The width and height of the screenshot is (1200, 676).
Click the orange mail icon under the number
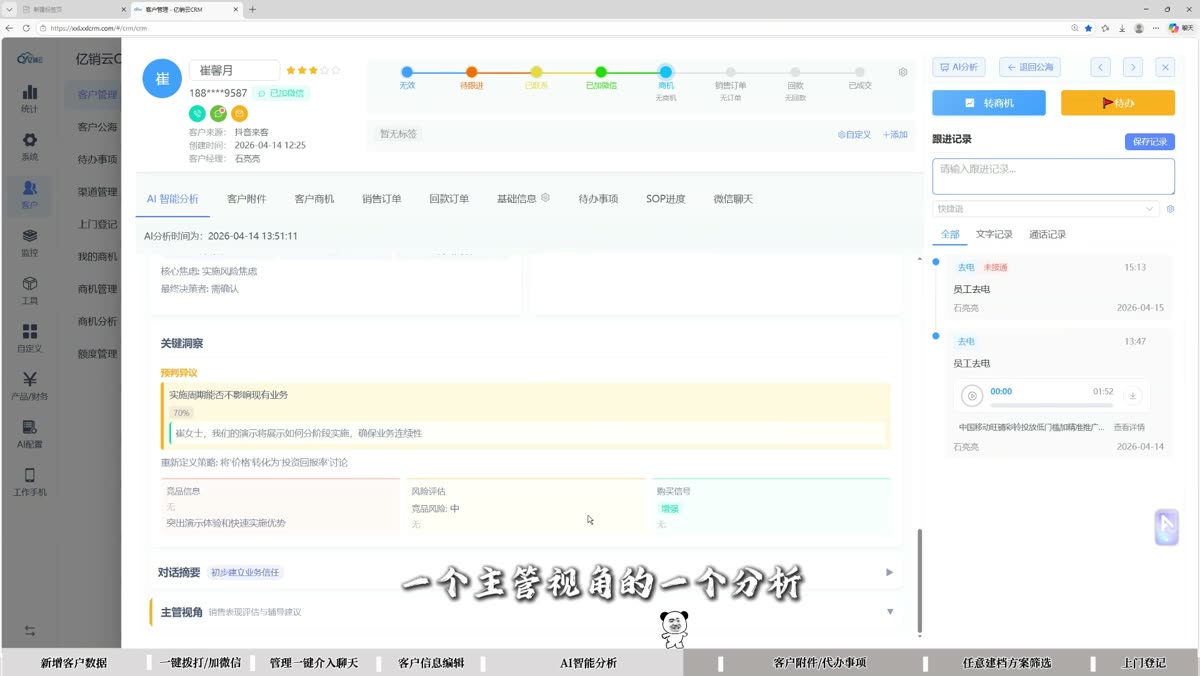pos(240,114)
